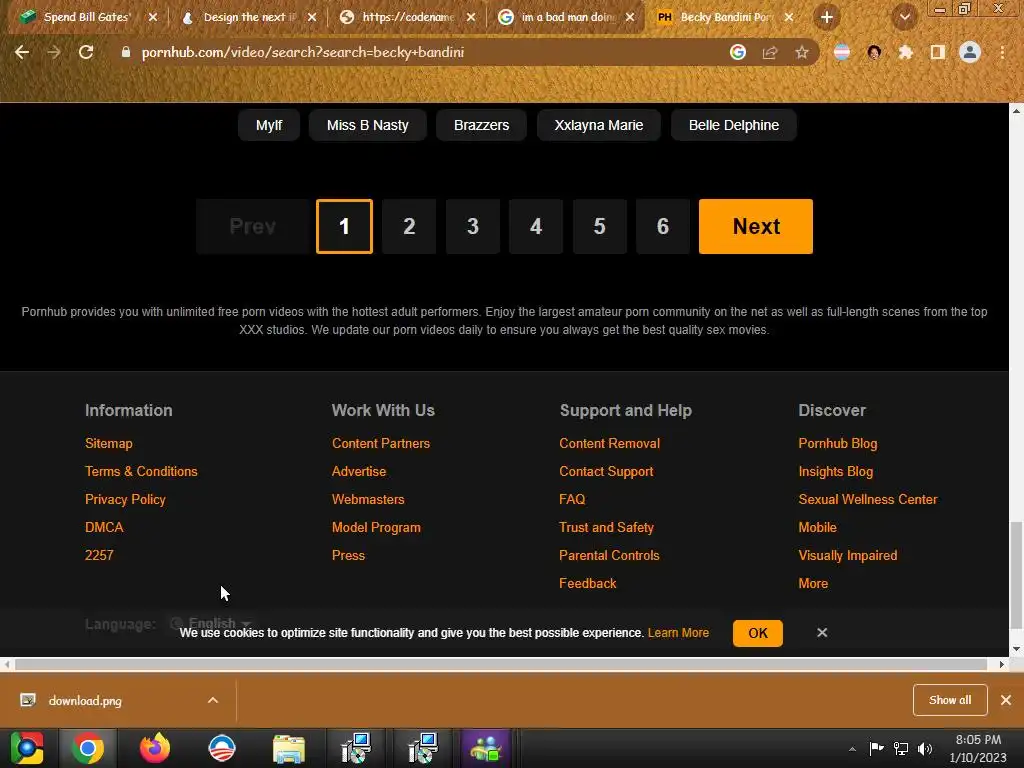
Task: Open a new tab with the plus button
Action: 827,17
